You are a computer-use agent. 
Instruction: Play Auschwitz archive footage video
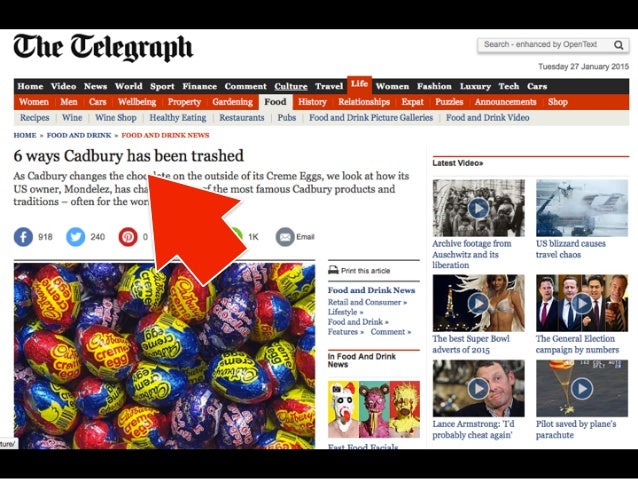[x=478, y=208]
